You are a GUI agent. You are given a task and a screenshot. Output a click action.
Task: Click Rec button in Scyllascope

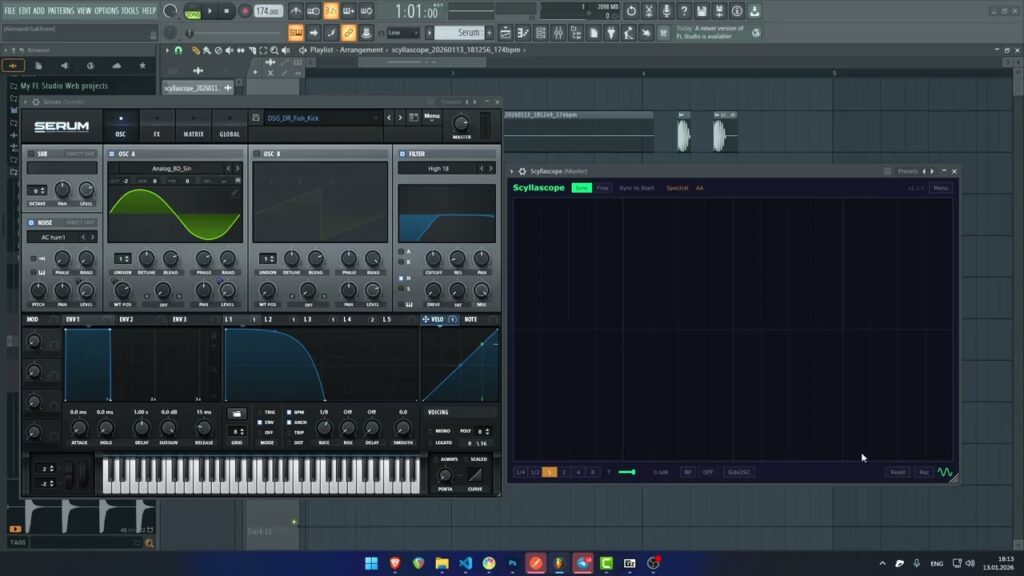924,472
